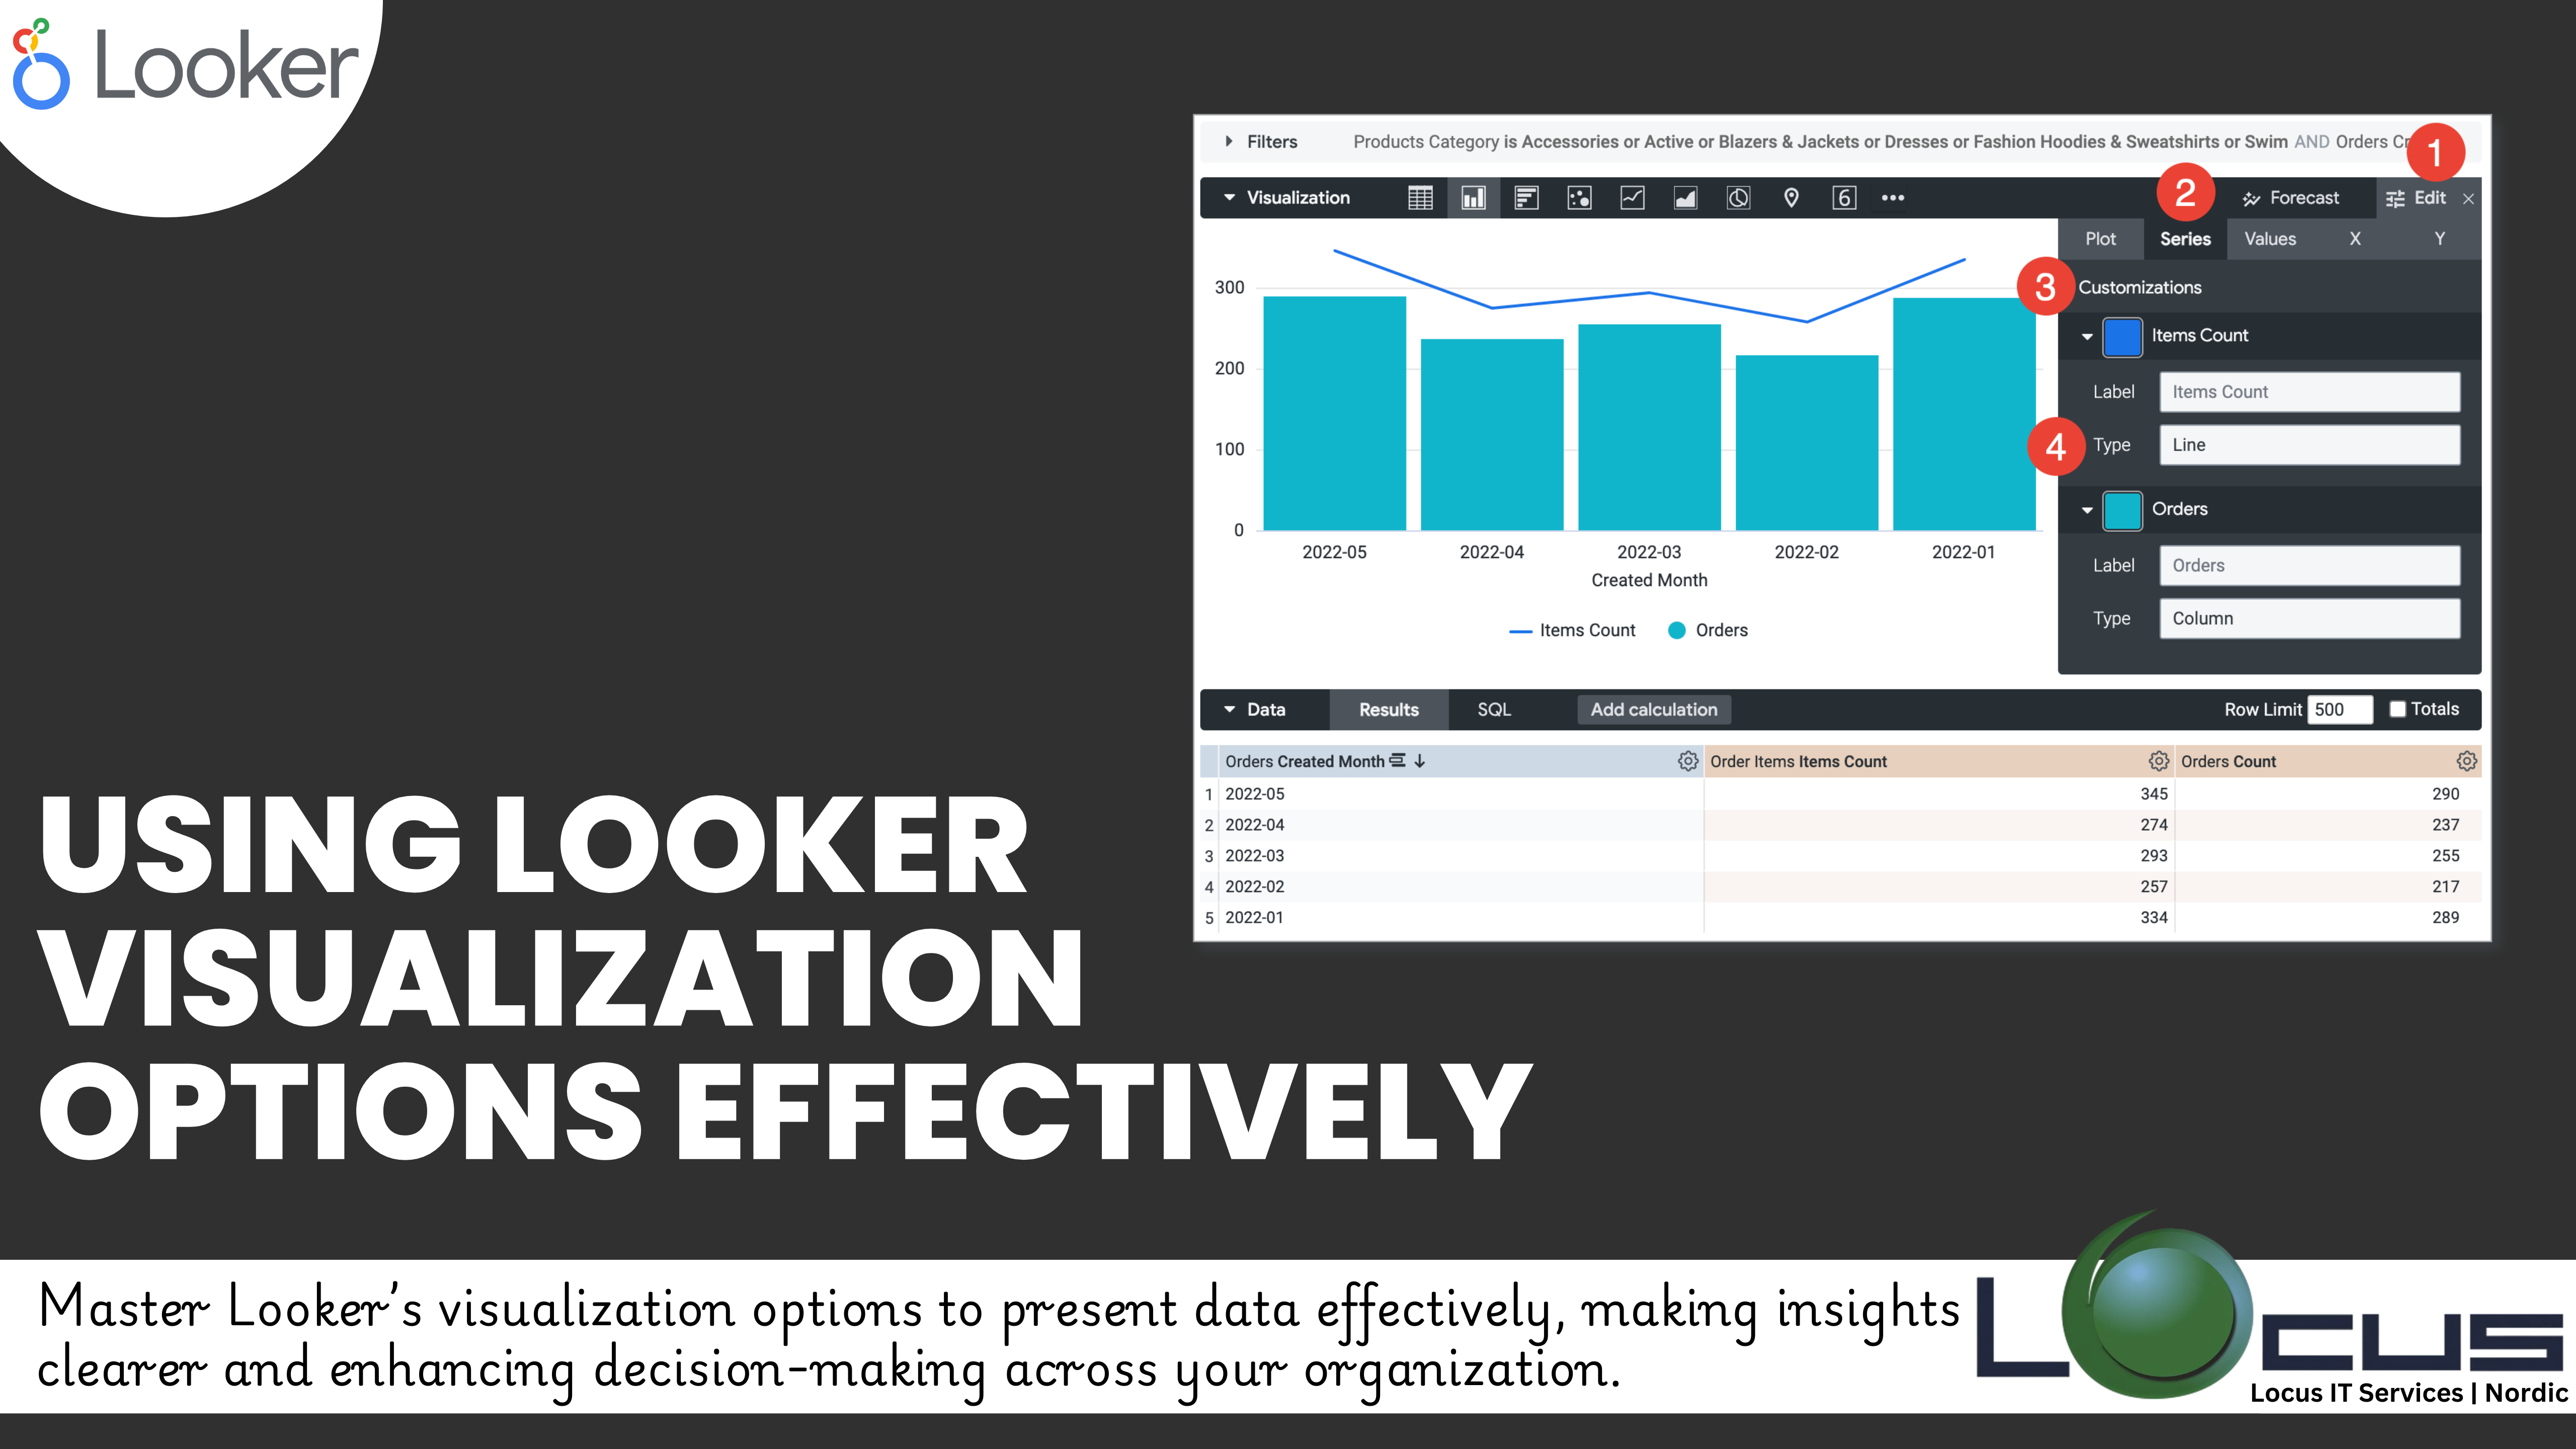Click the Forecast toggle button
Screen dimensions: 2576x1449
(x=2296, y=196)
